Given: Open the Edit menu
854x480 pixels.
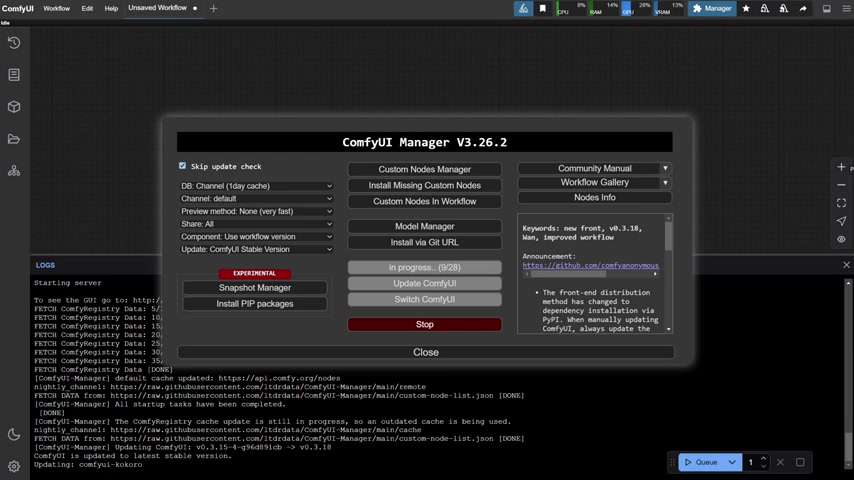Looking at the screenshot, I should coord(87,8).
